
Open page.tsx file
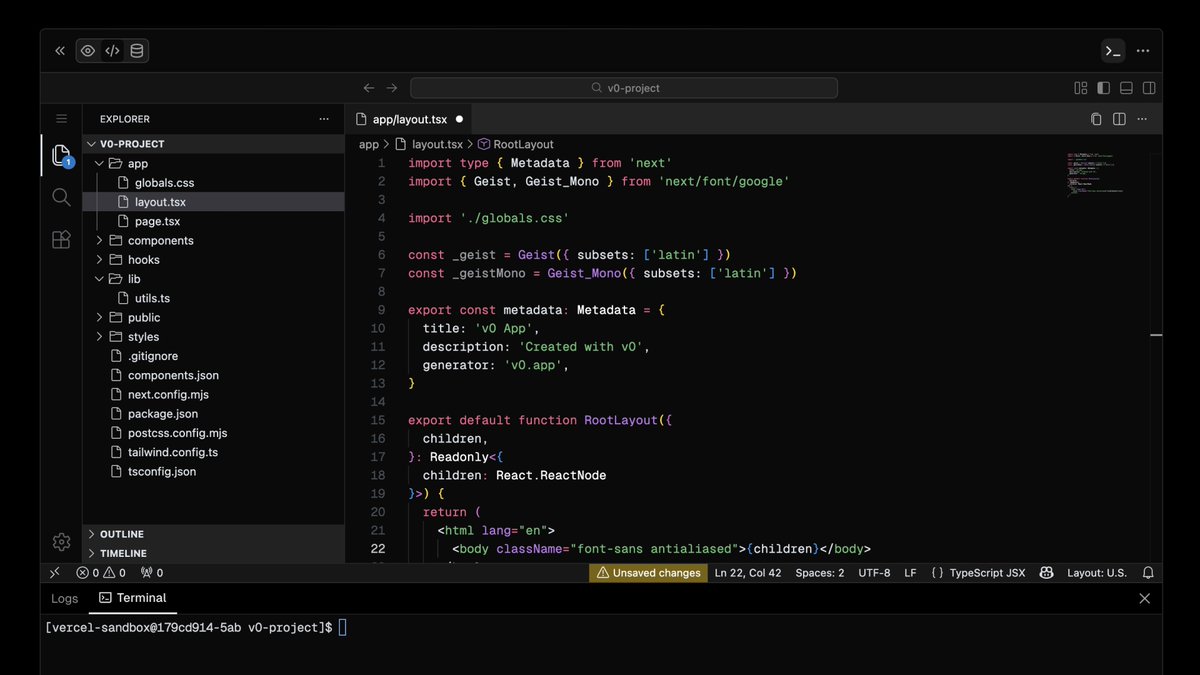point(214,221)
